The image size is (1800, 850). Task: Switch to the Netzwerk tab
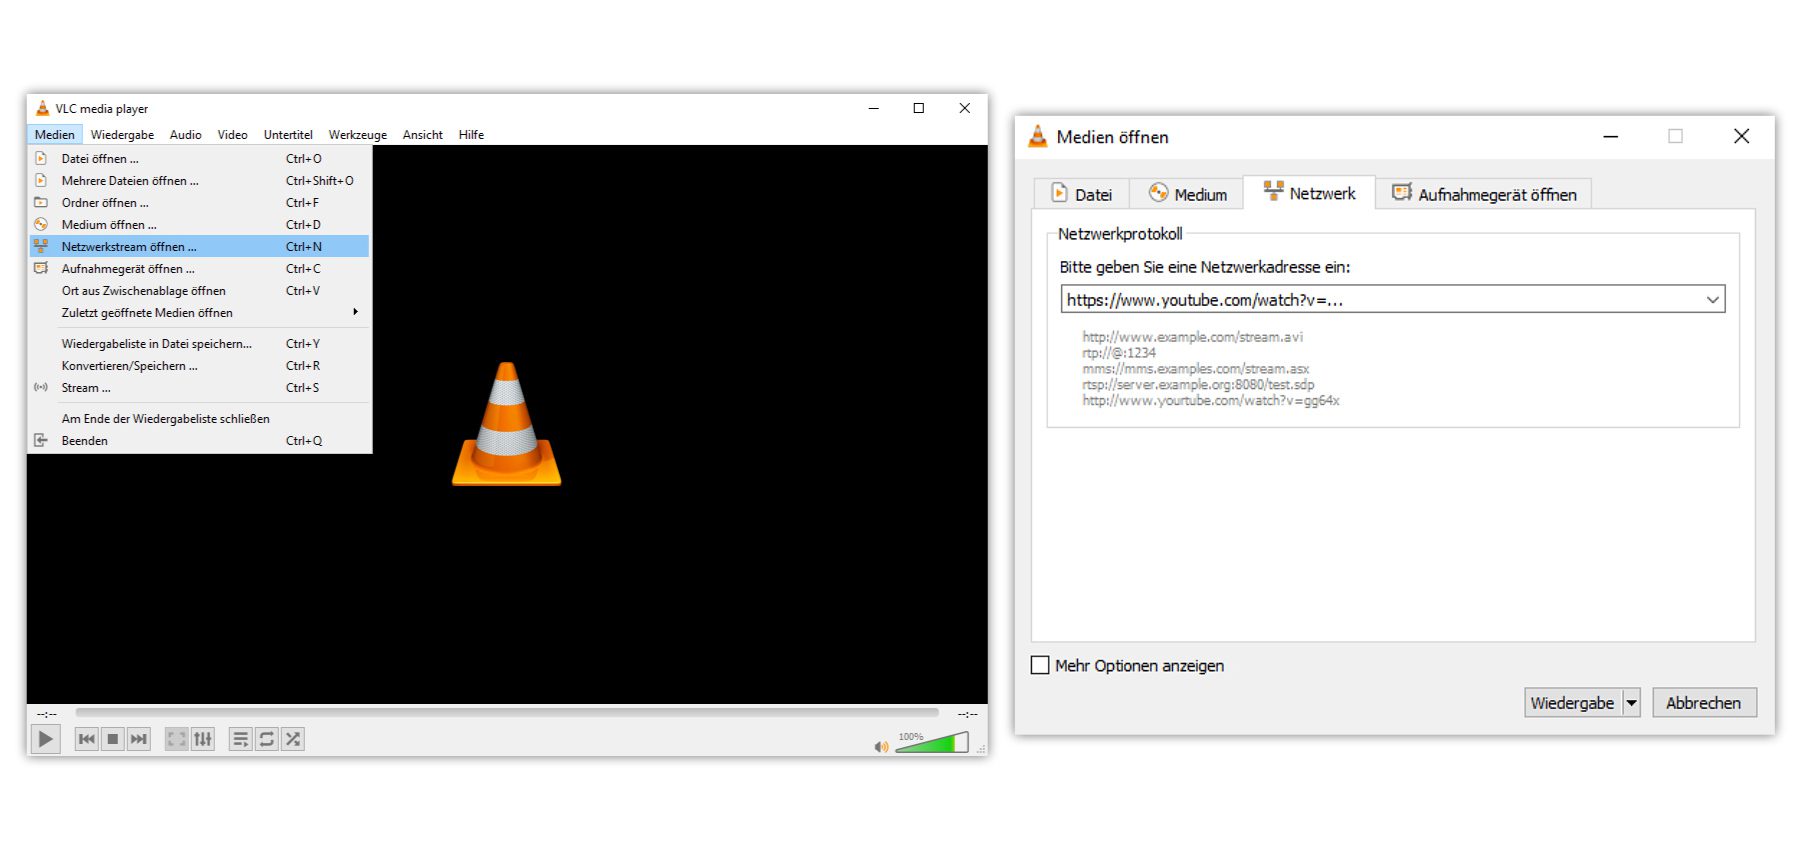1309,193
